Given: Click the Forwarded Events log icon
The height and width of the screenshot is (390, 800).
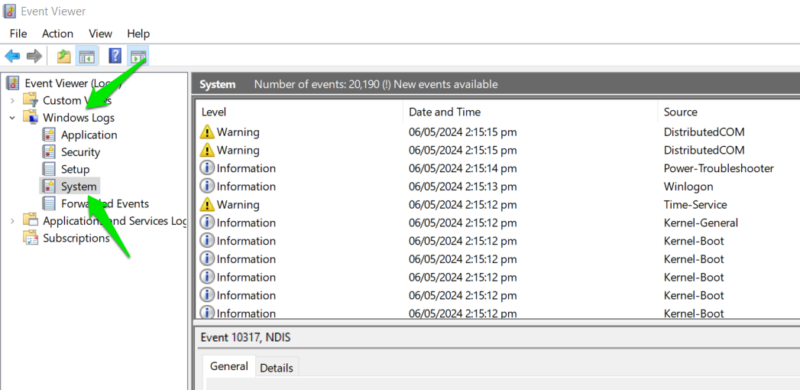Looking at the screenshot, I should 49,204.
